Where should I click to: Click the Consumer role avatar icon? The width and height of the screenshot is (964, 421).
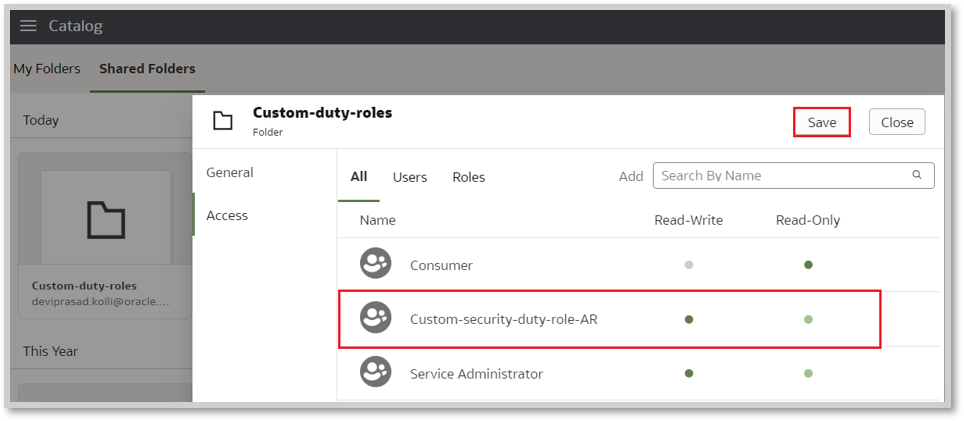coord(375,265)
